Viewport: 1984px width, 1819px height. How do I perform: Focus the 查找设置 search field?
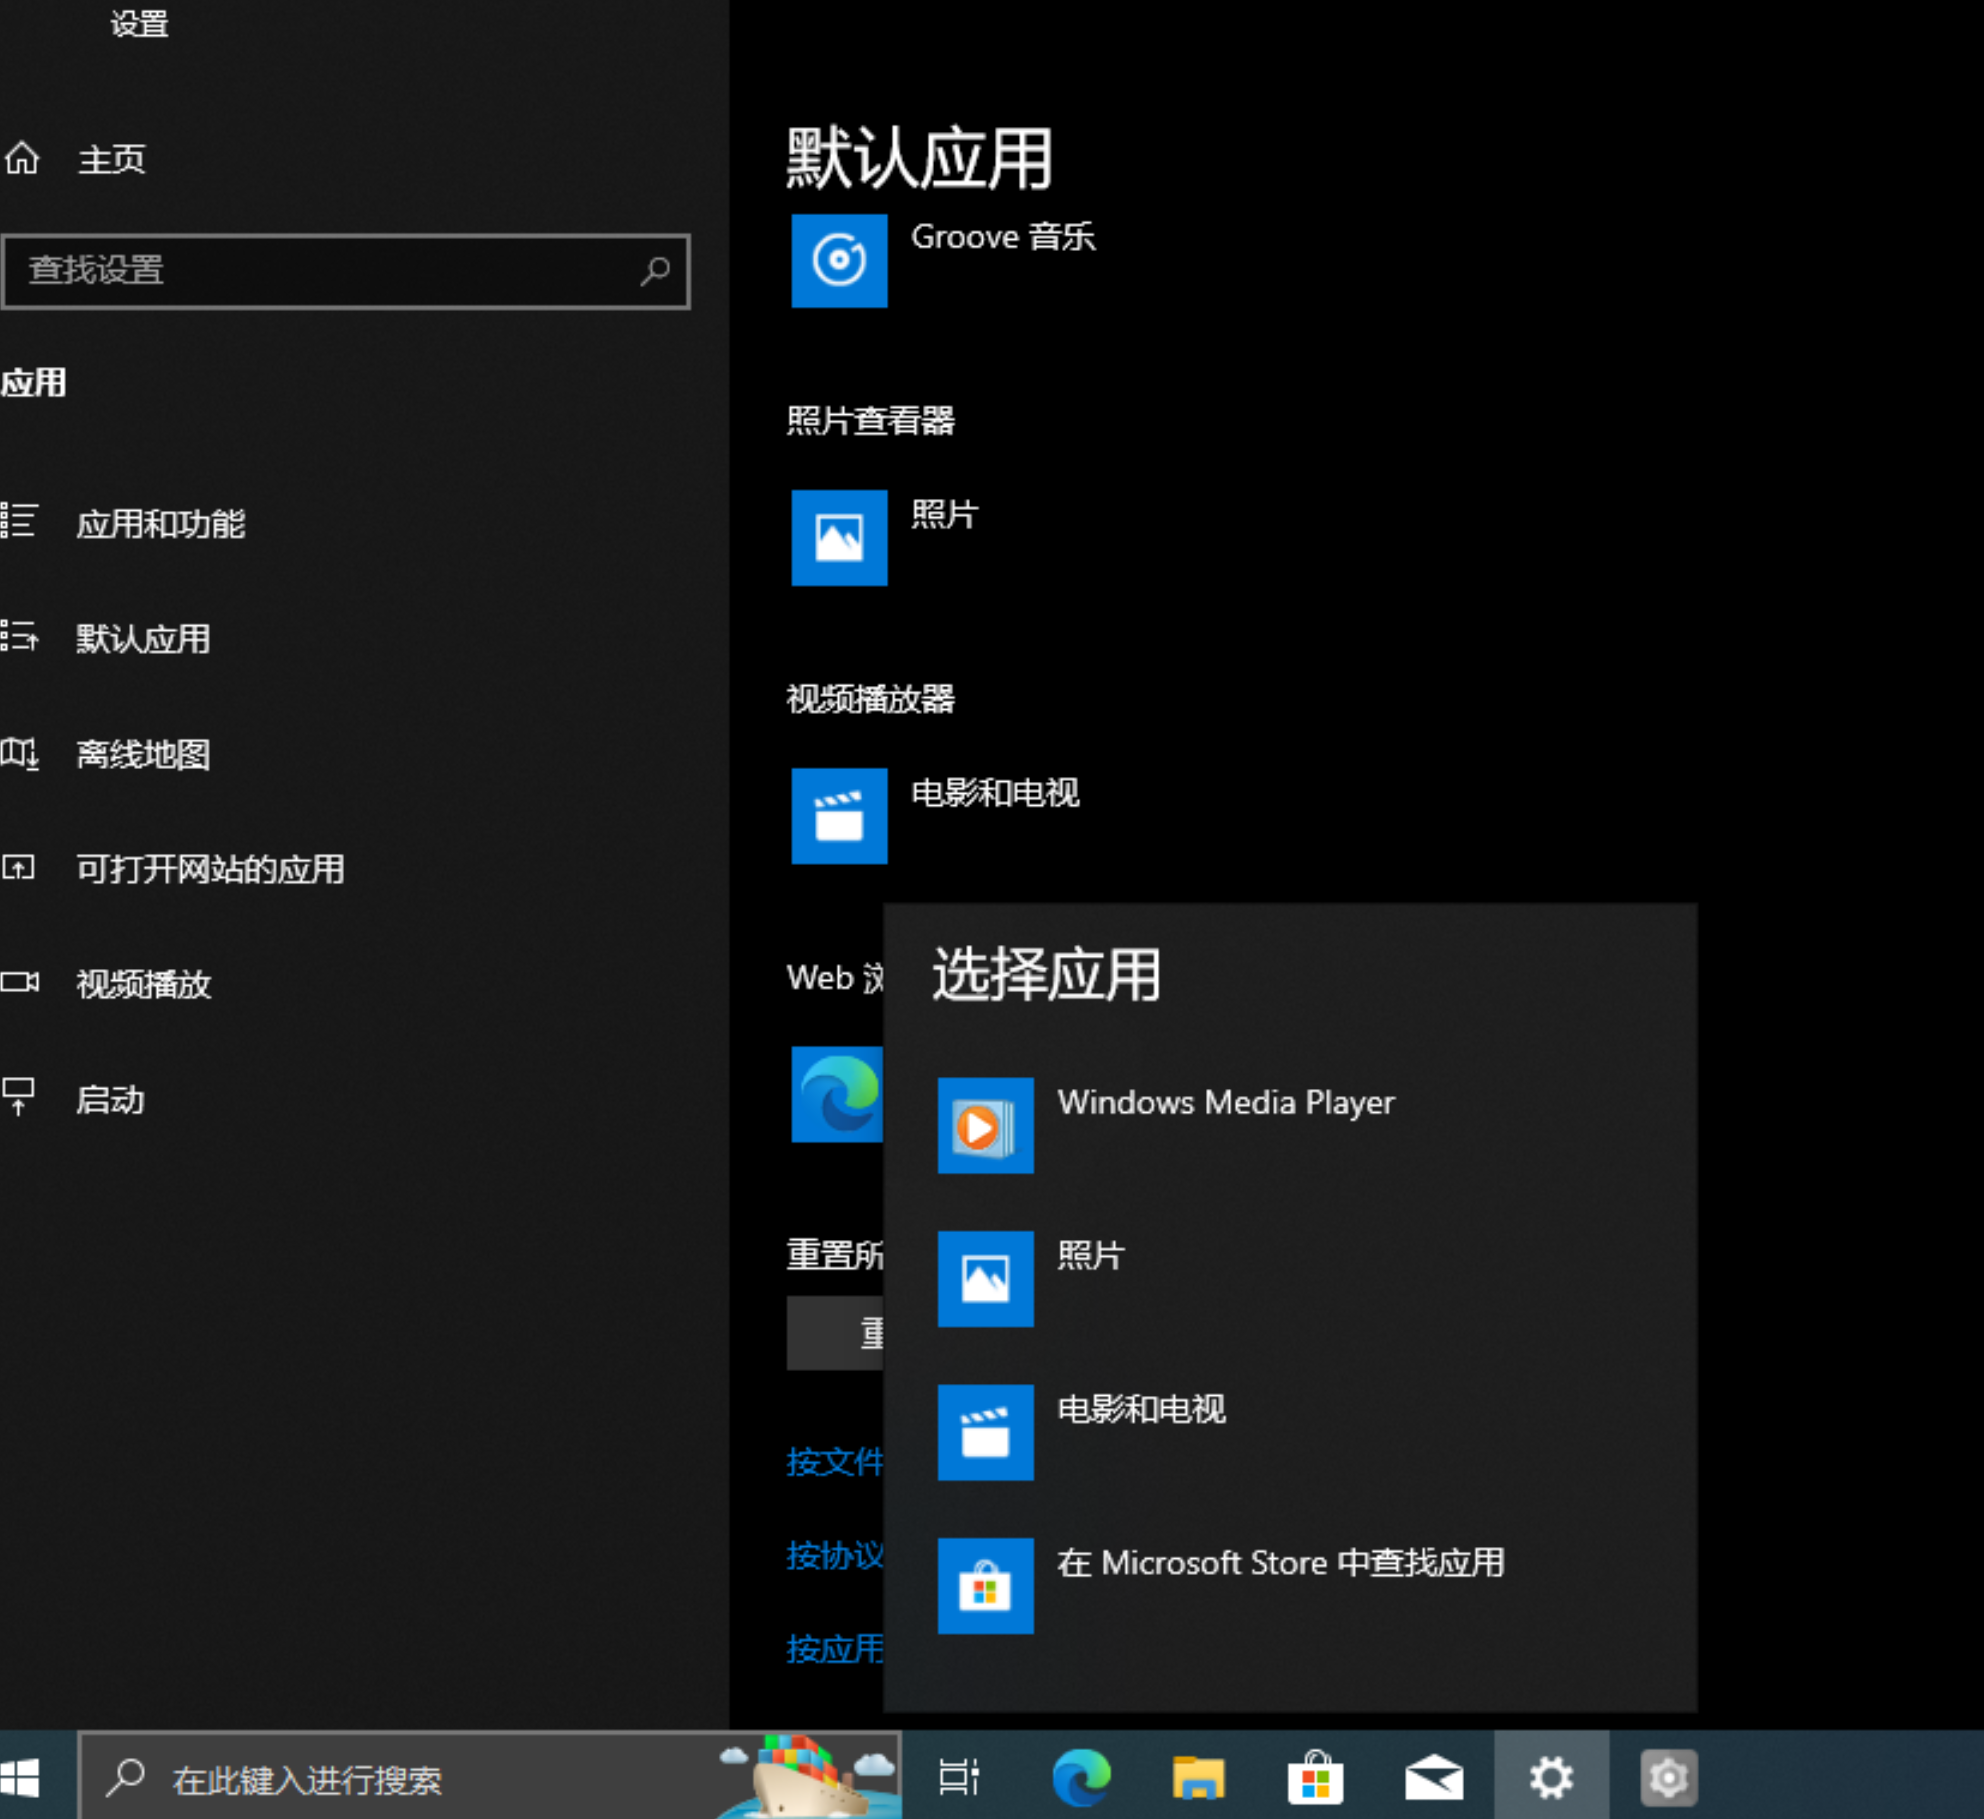tap(346, 271)
